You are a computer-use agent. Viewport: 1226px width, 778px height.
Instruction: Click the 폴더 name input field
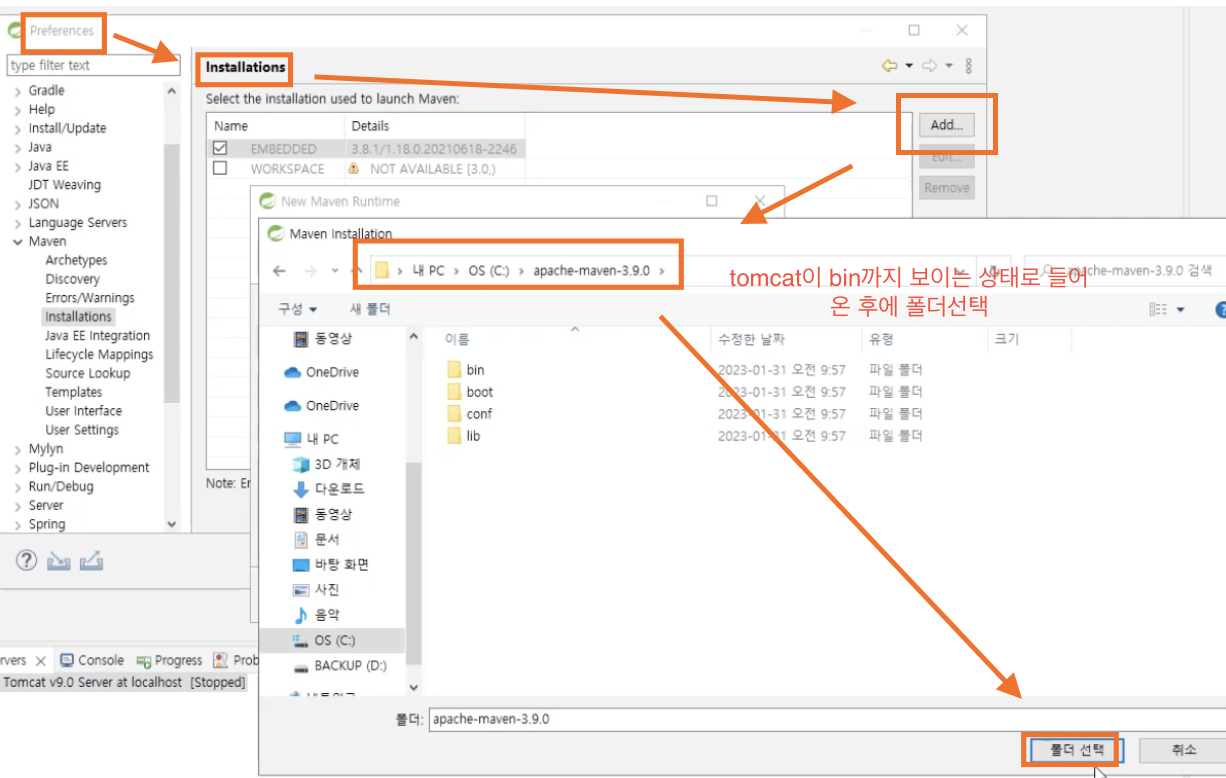825,719
